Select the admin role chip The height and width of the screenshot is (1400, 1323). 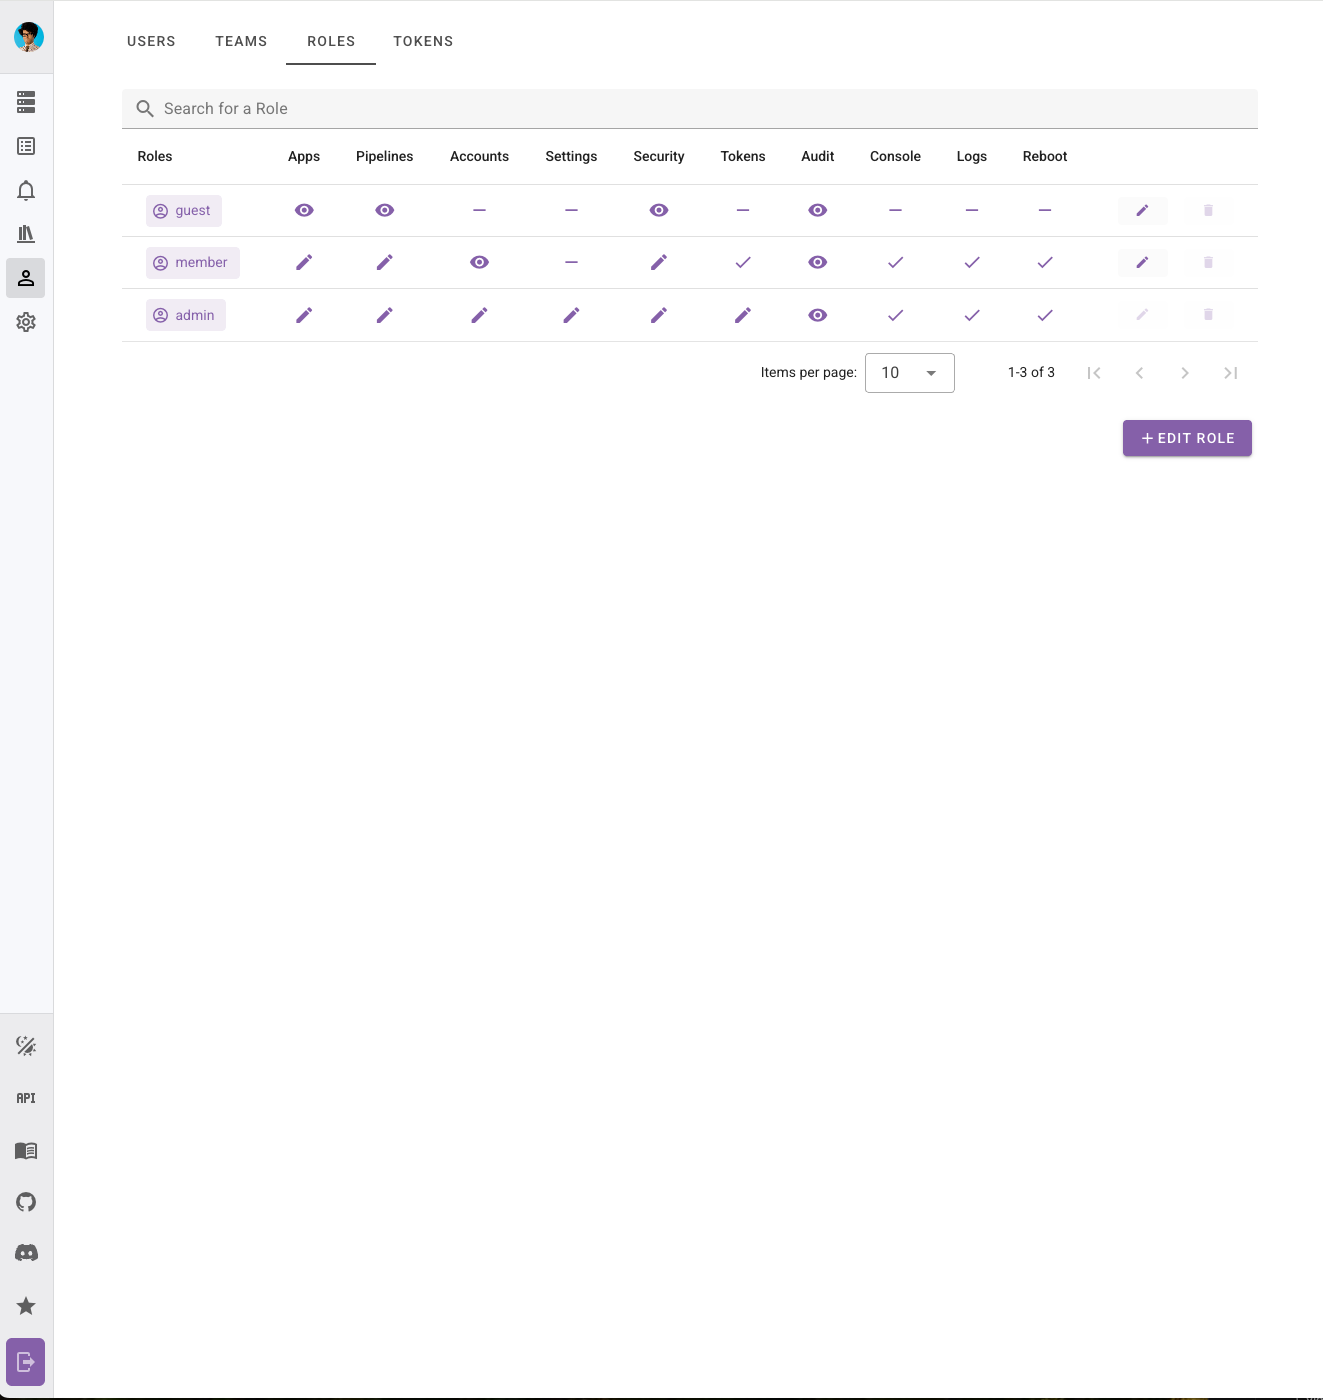(186, 316)
